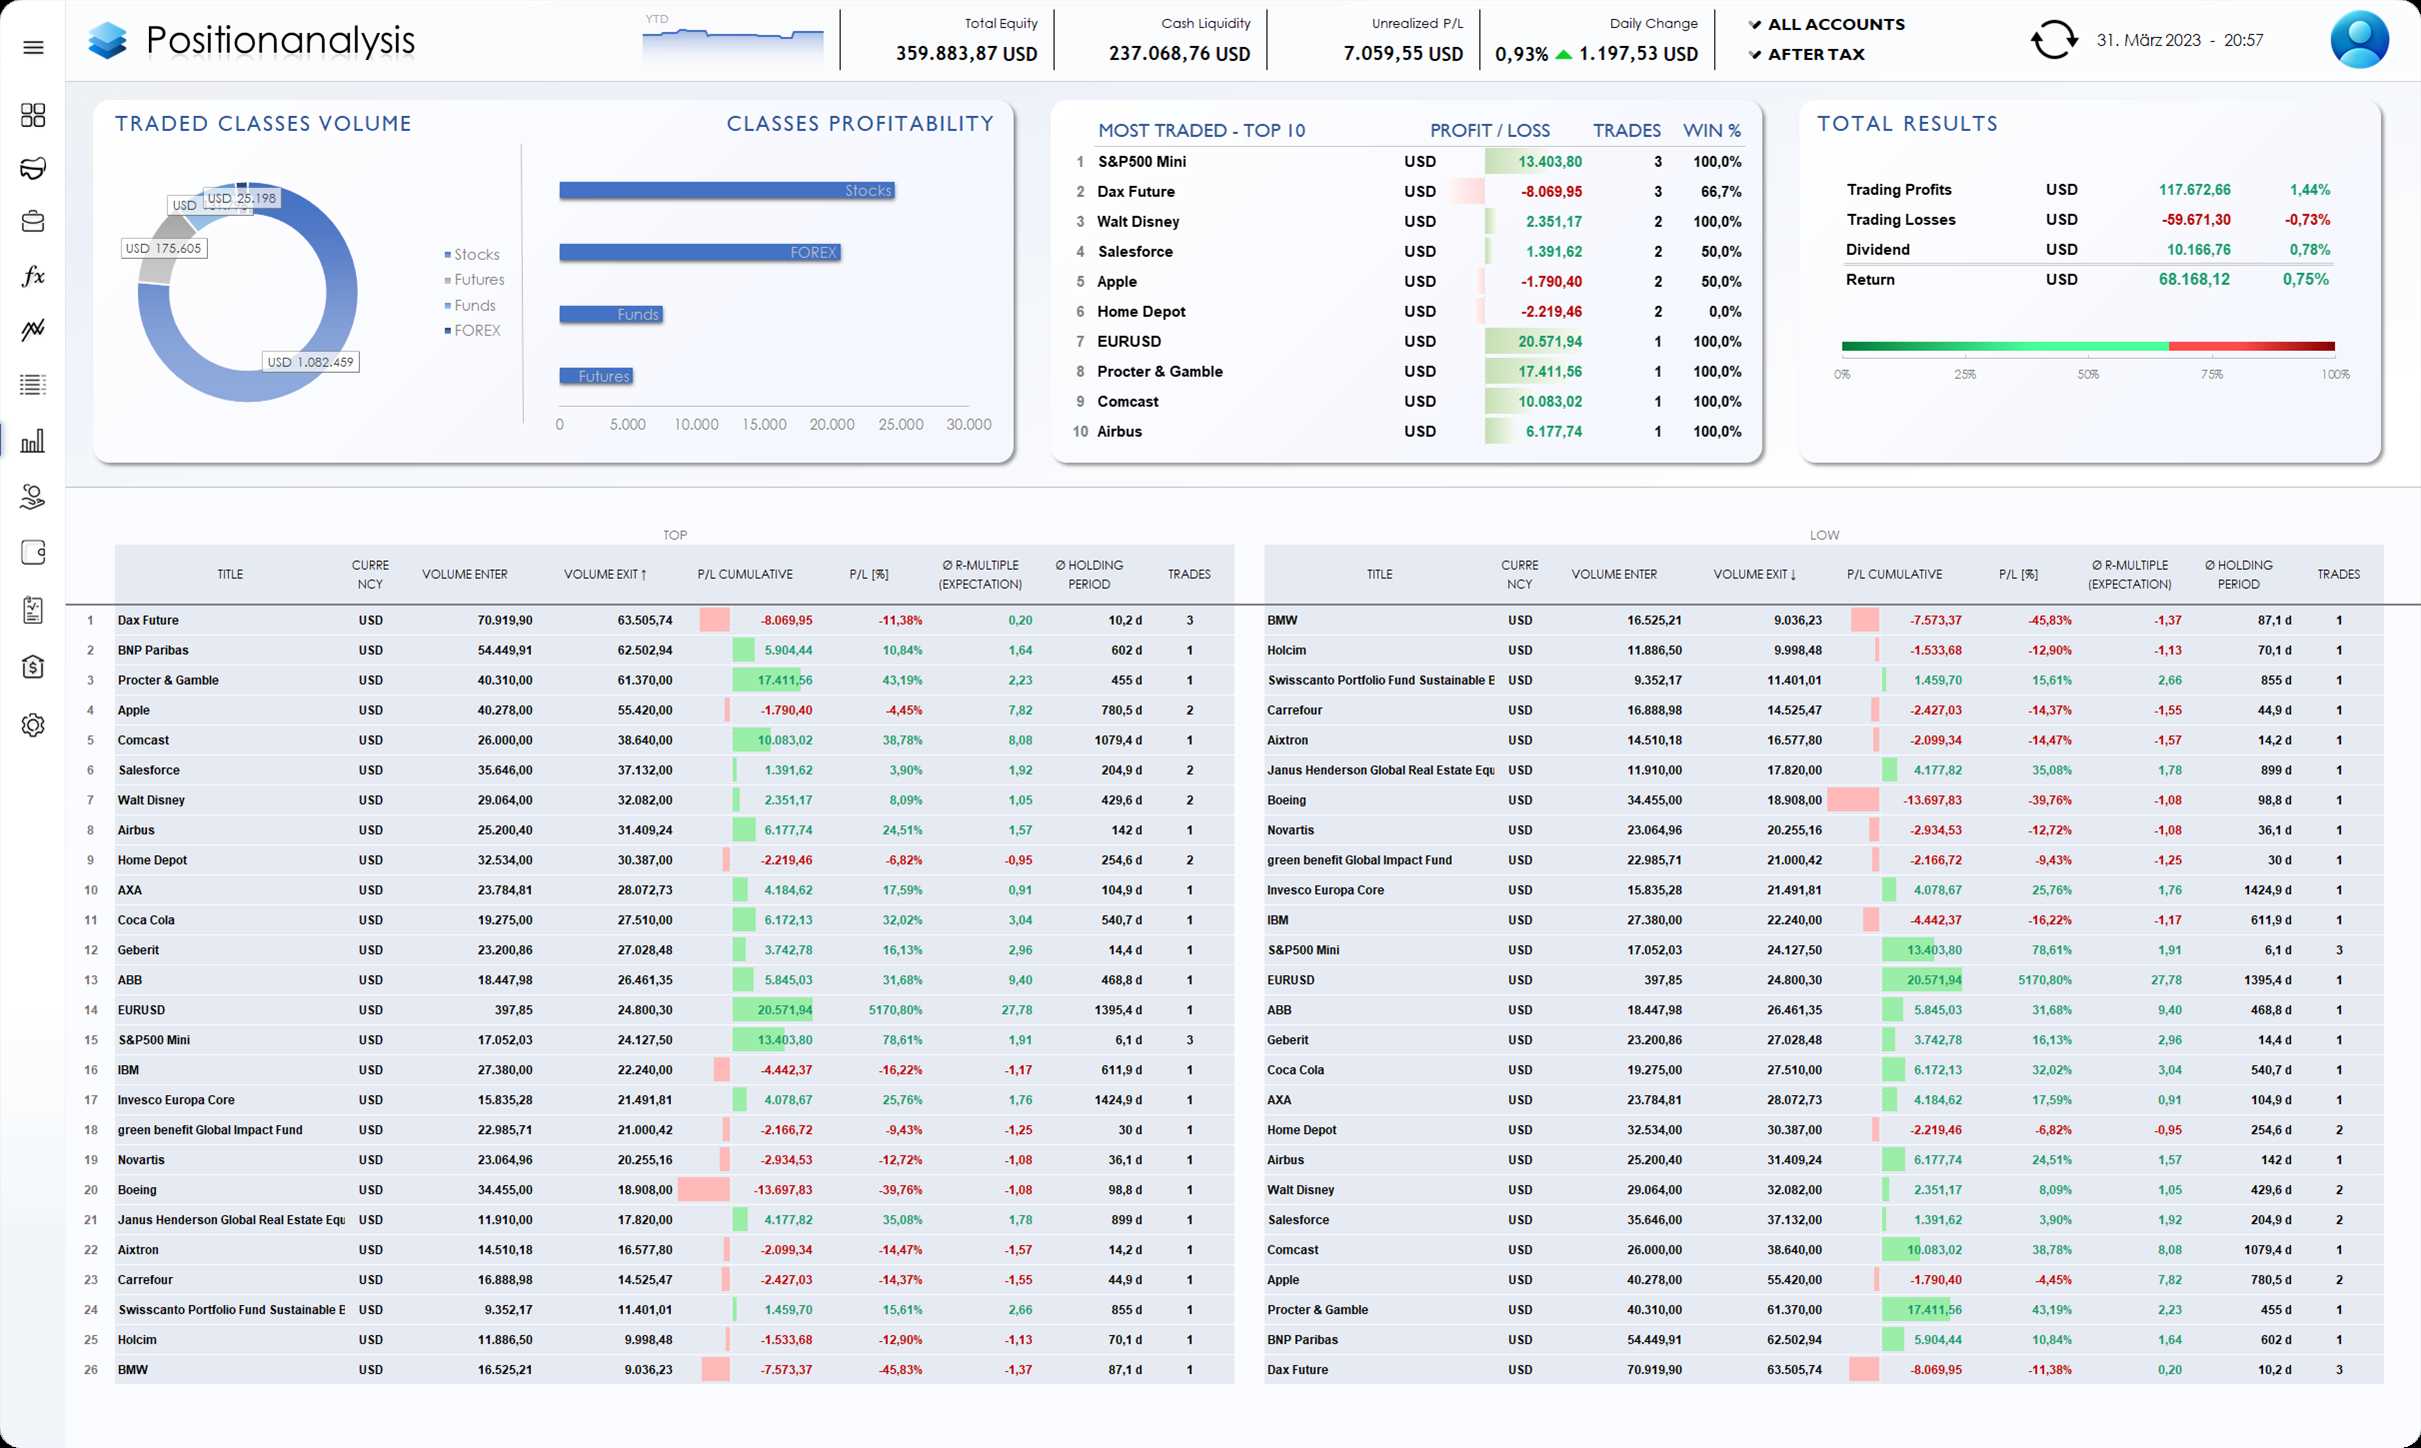
Task: Click the Futures profitability bar
Action: point(596,376)
